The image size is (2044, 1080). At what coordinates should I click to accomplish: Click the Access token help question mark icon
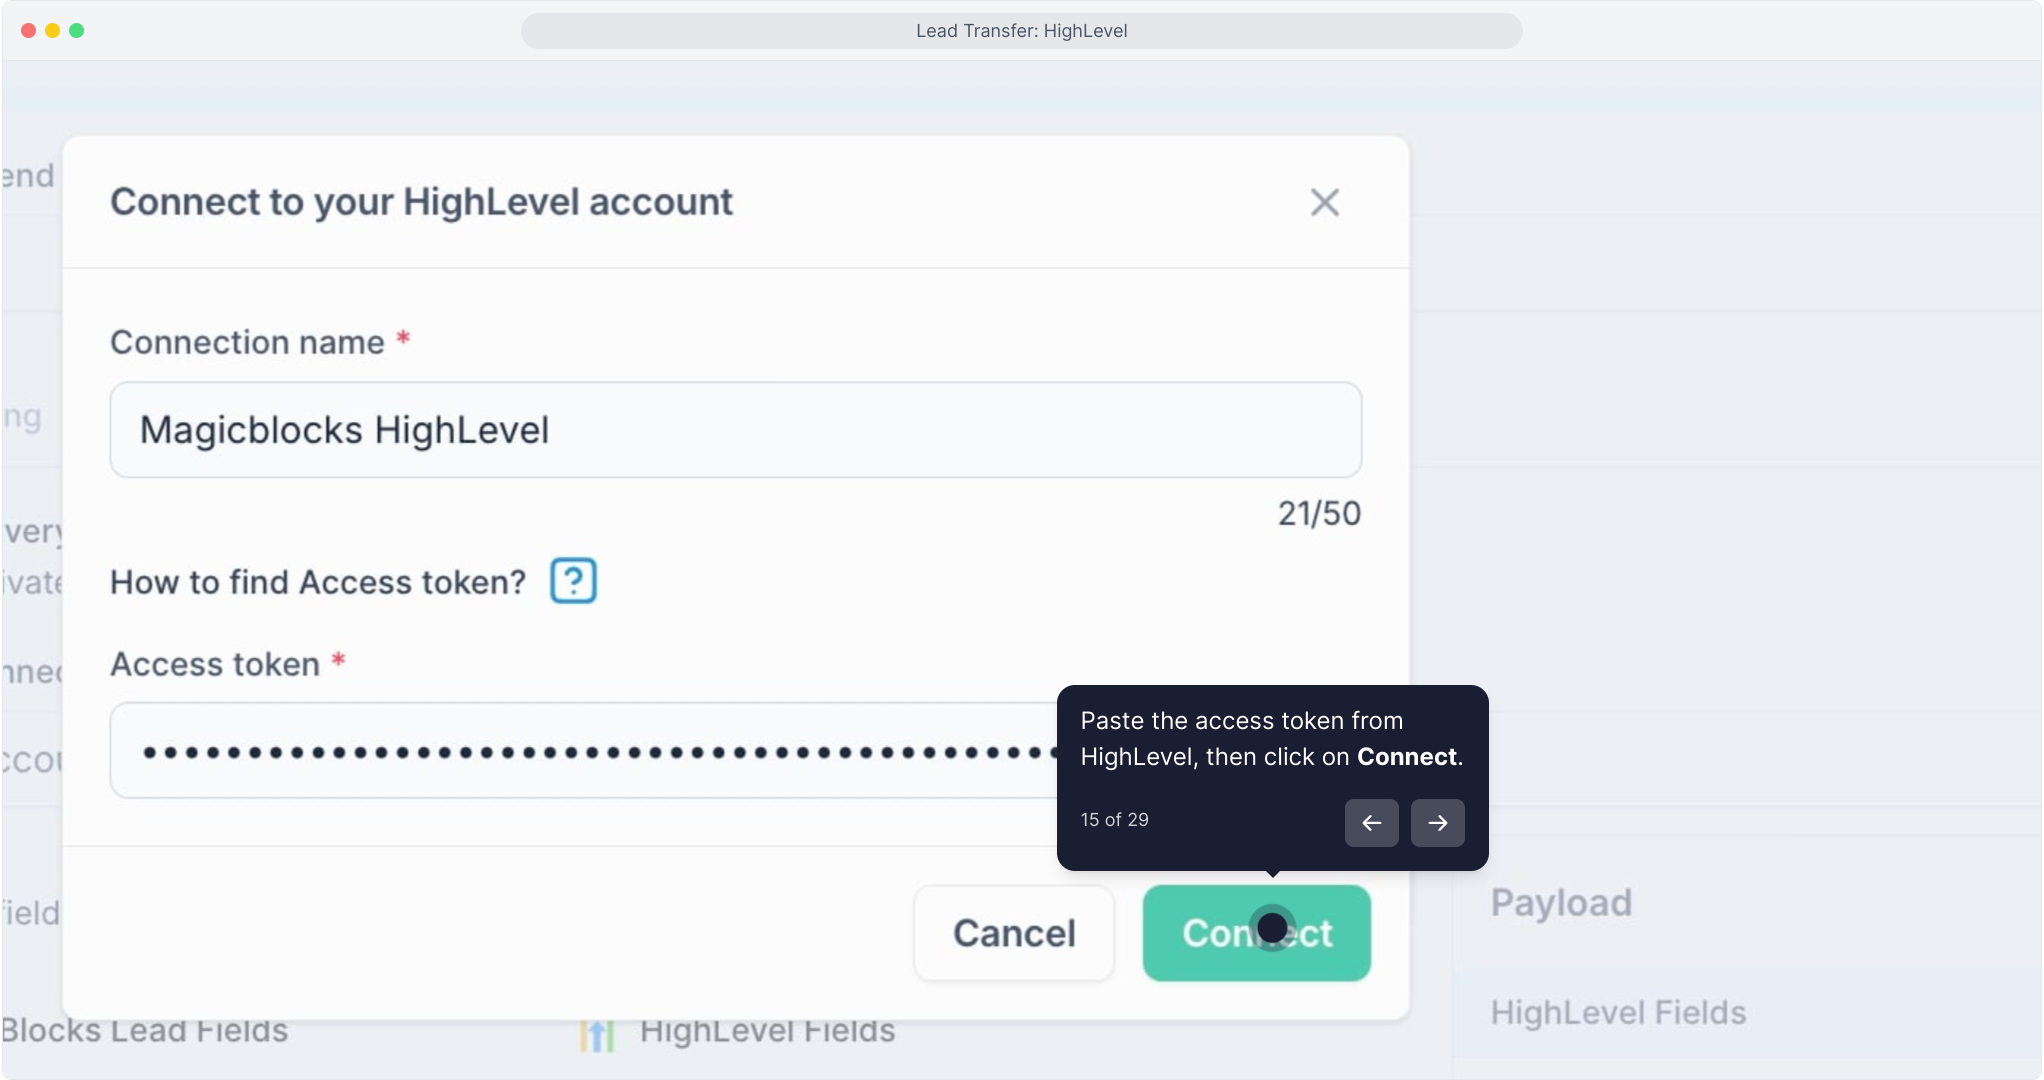click(x=573, y=581)
